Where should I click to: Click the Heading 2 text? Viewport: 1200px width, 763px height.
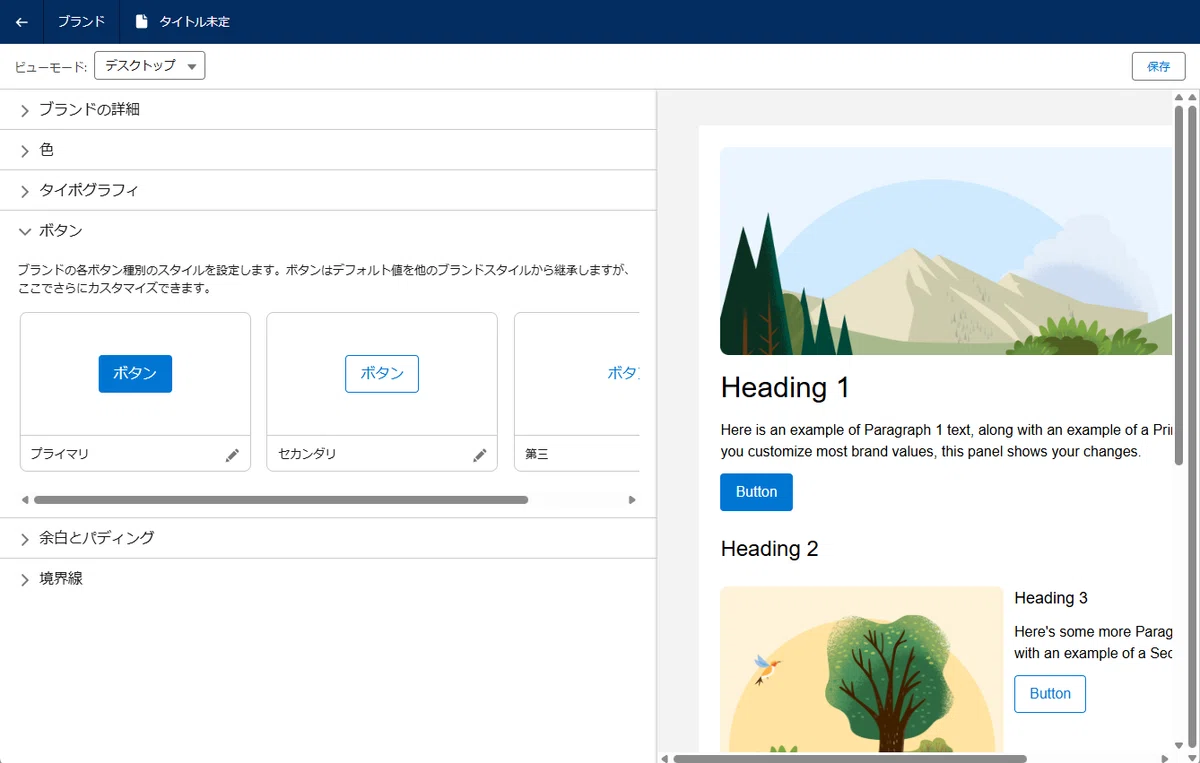(769, 549)
